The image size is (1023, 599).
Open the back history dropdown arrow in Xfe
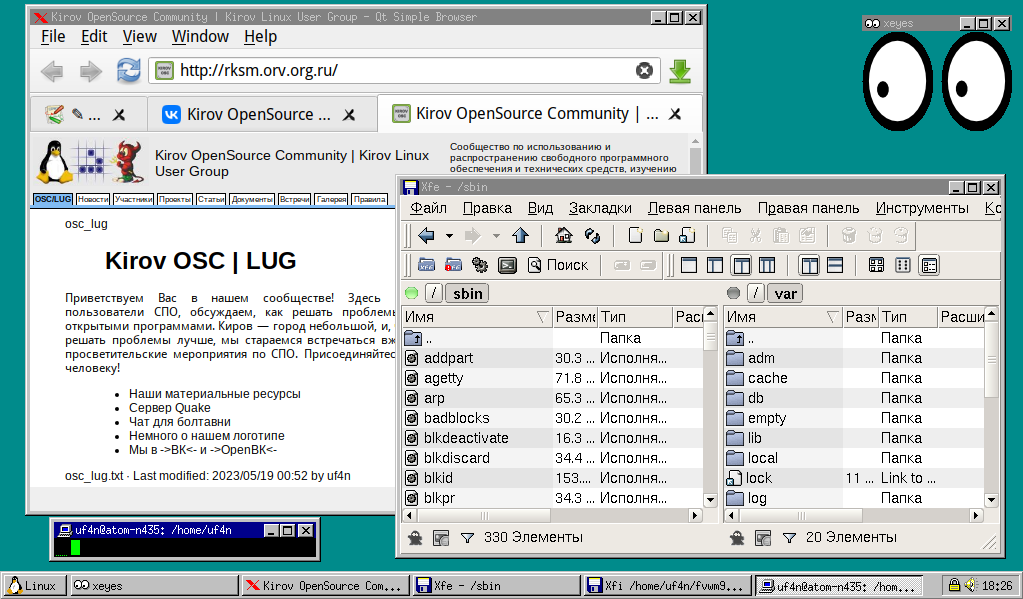449,236
